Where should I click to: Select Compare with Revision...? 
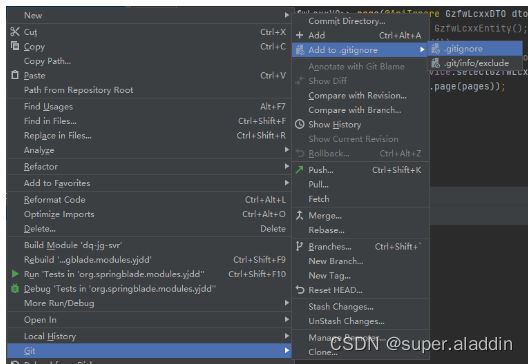[x=357, y=95]
